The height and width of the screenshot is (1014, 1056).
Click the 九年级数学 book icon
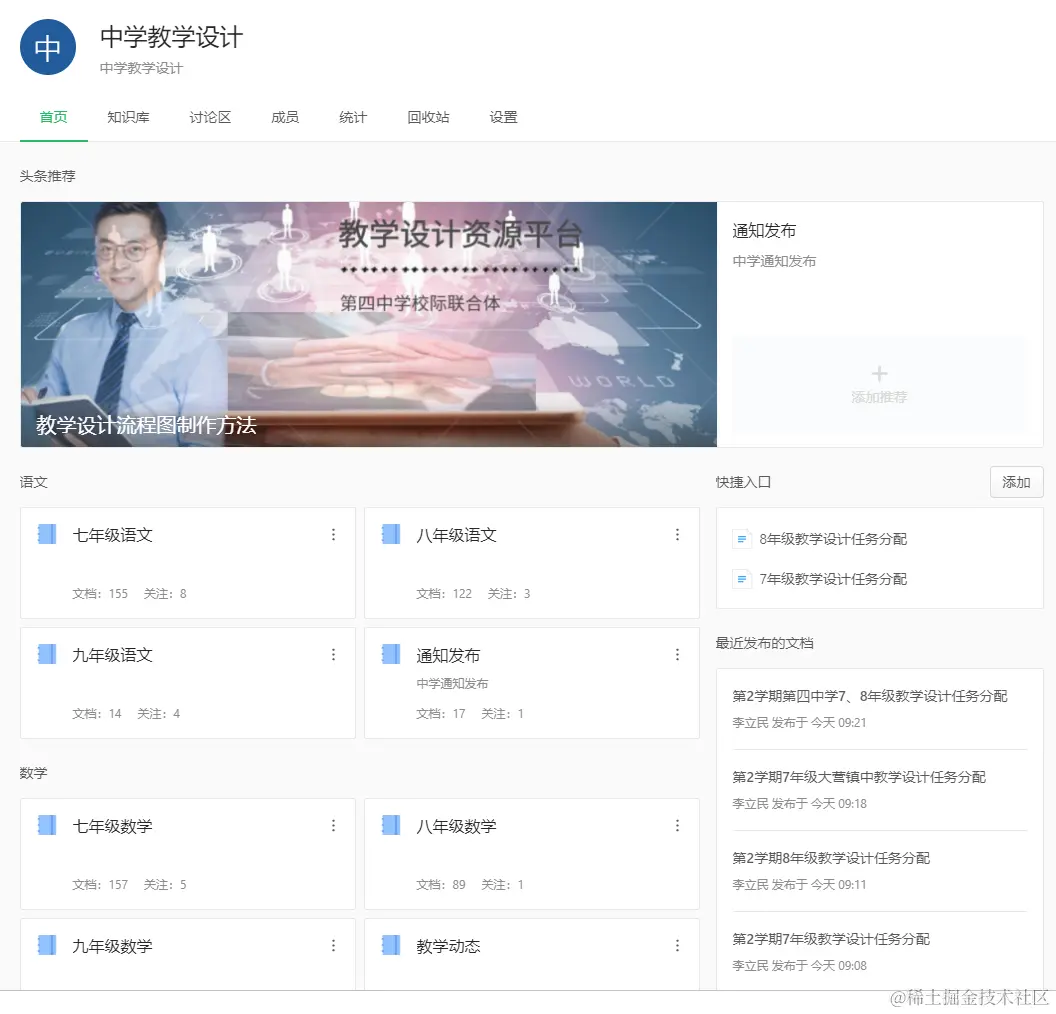(x=46, y=945)
